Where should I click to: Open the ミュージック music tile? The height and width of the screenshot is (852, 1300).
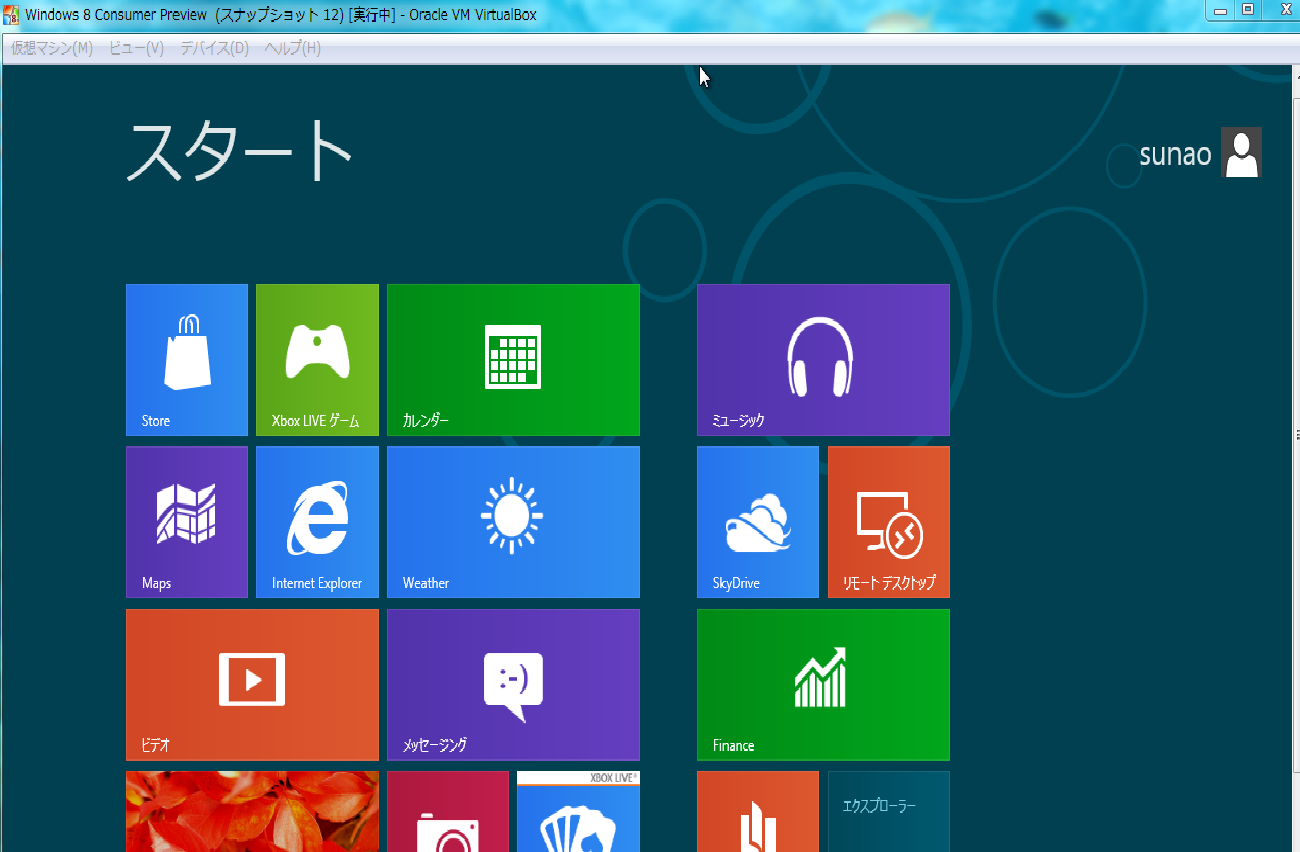(x=823, y=360)
